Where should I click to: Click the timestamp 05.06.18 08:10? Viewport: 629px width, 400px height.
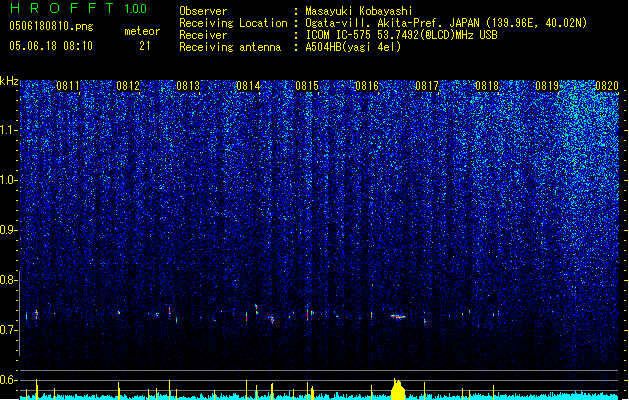tap(51, 46)
